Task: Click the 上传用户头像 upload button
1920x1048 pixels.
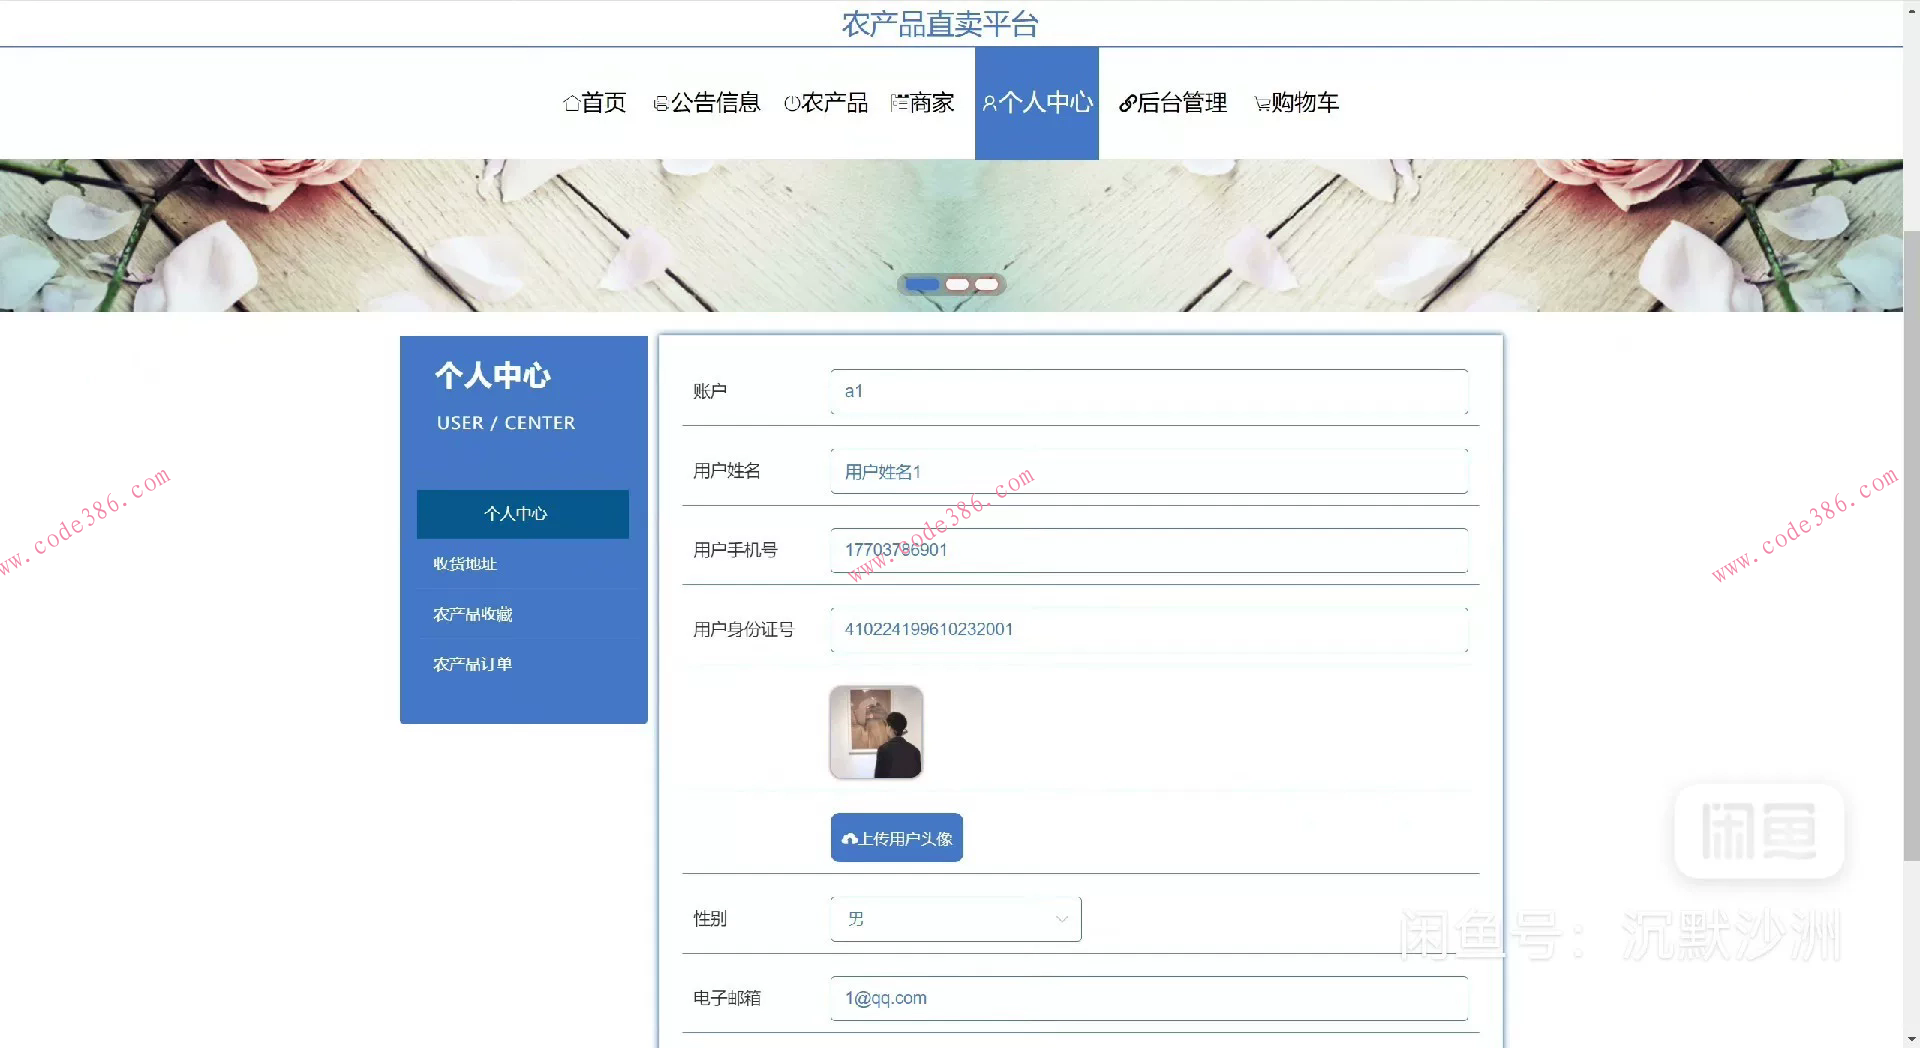Action: pos(896,838)
